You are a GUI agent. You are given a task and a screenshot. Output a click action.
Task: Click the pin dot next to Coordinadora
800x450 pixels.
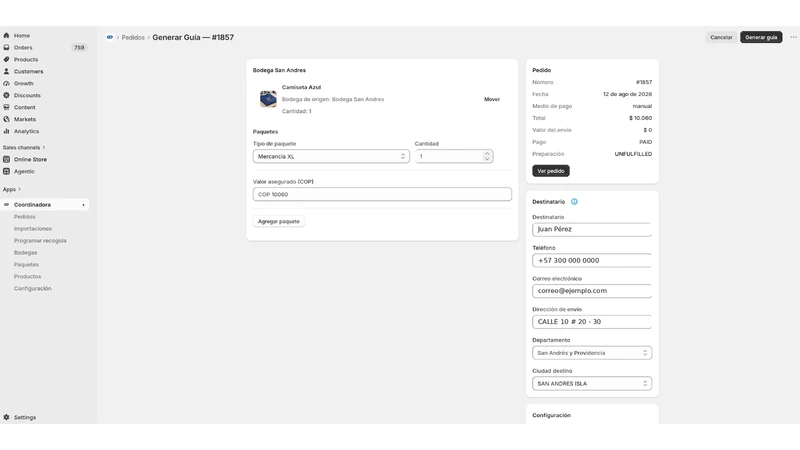pos(83,205)
